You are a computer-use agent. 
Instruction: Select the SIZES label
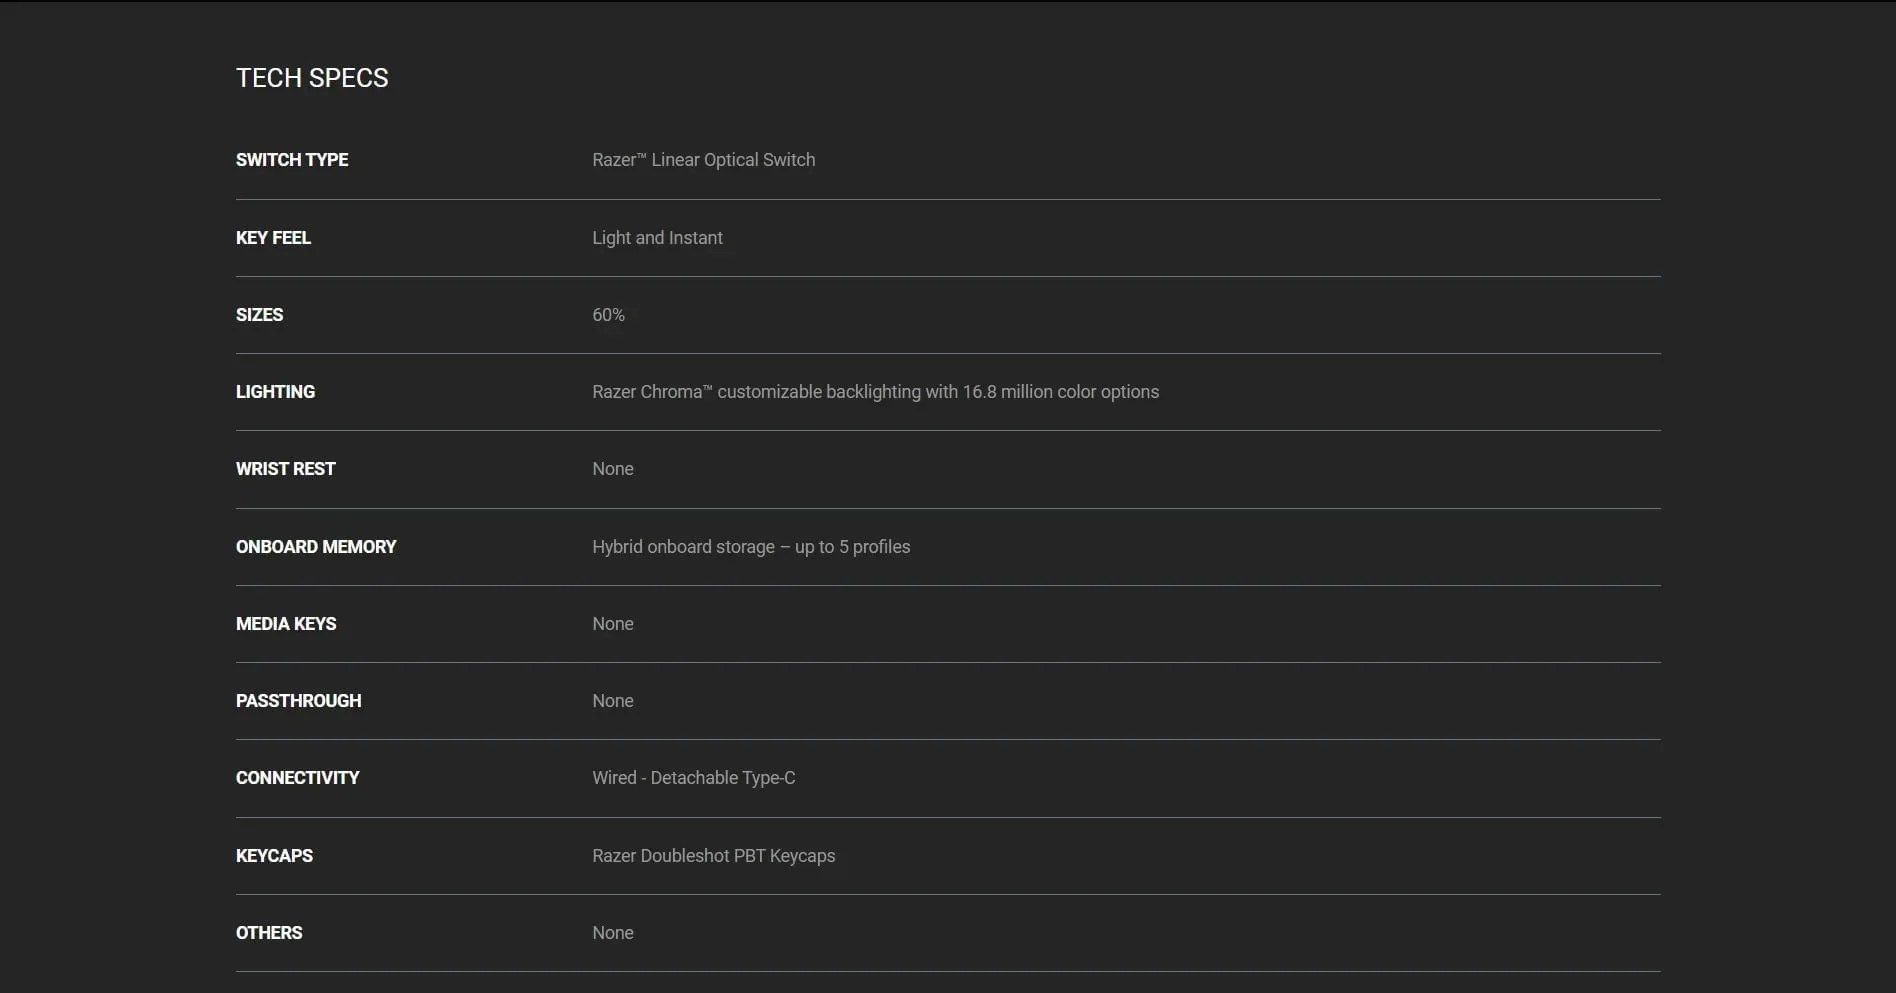(x=259, y=315)
